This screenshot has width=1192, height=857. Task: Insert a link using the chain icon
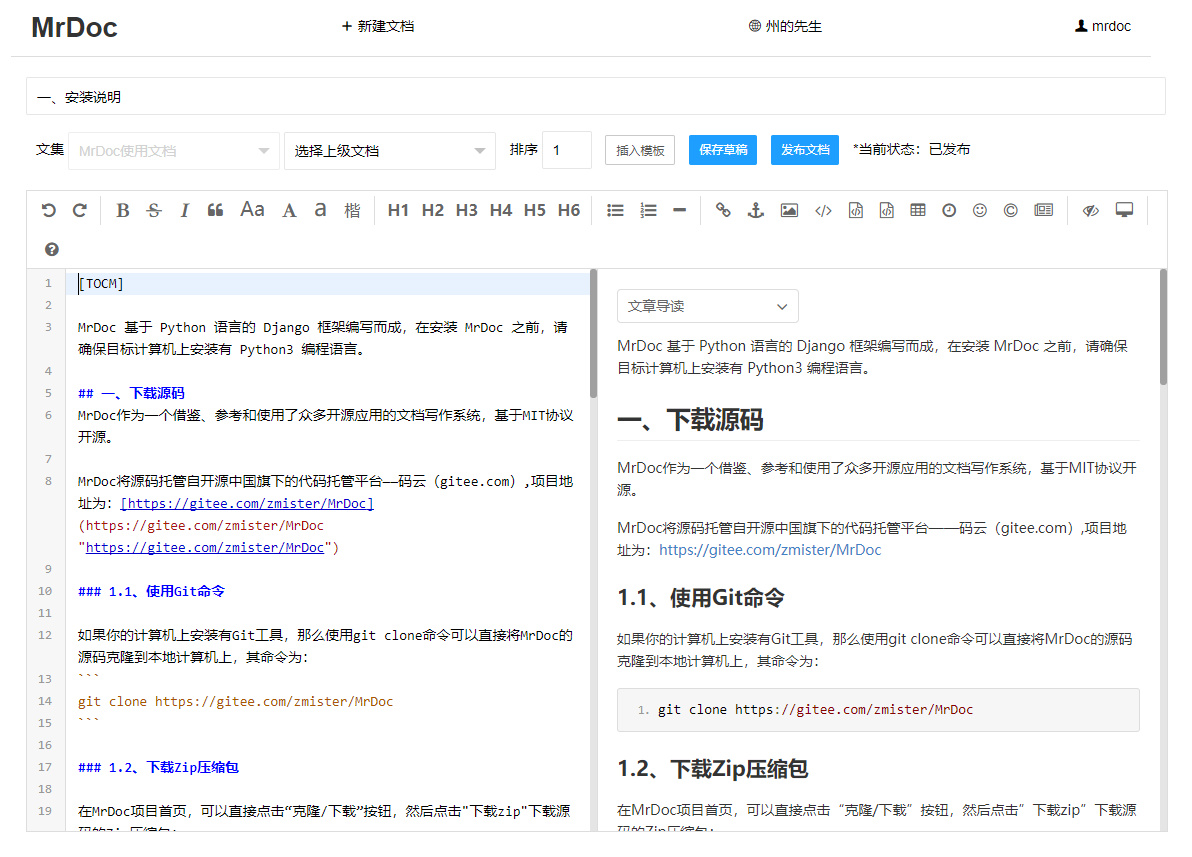pyautogui.click(x=723, y=210)
